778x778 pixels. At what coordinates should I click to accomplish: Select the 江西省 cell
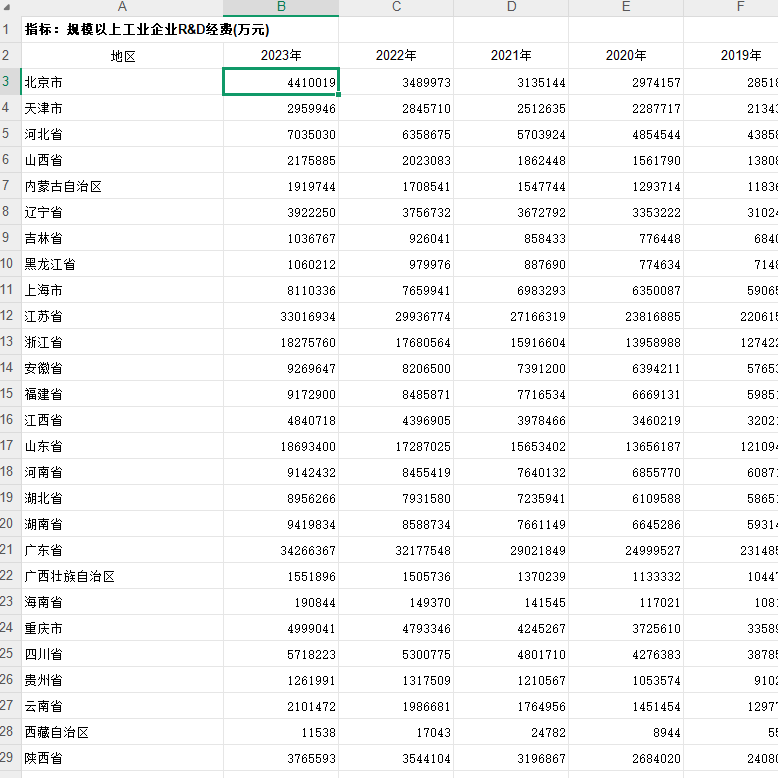123,420
